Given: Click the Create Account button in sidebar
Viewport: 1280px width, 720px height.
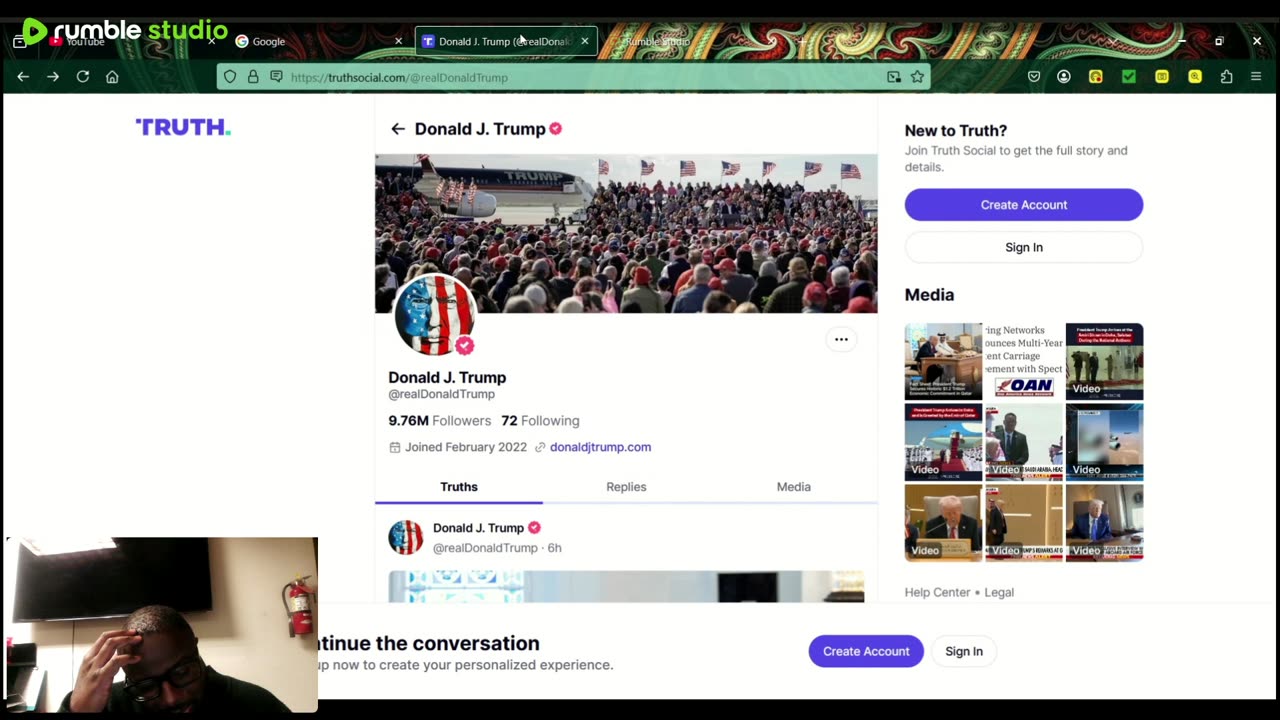Looking at the screenshot, I should pos(1024,205).
